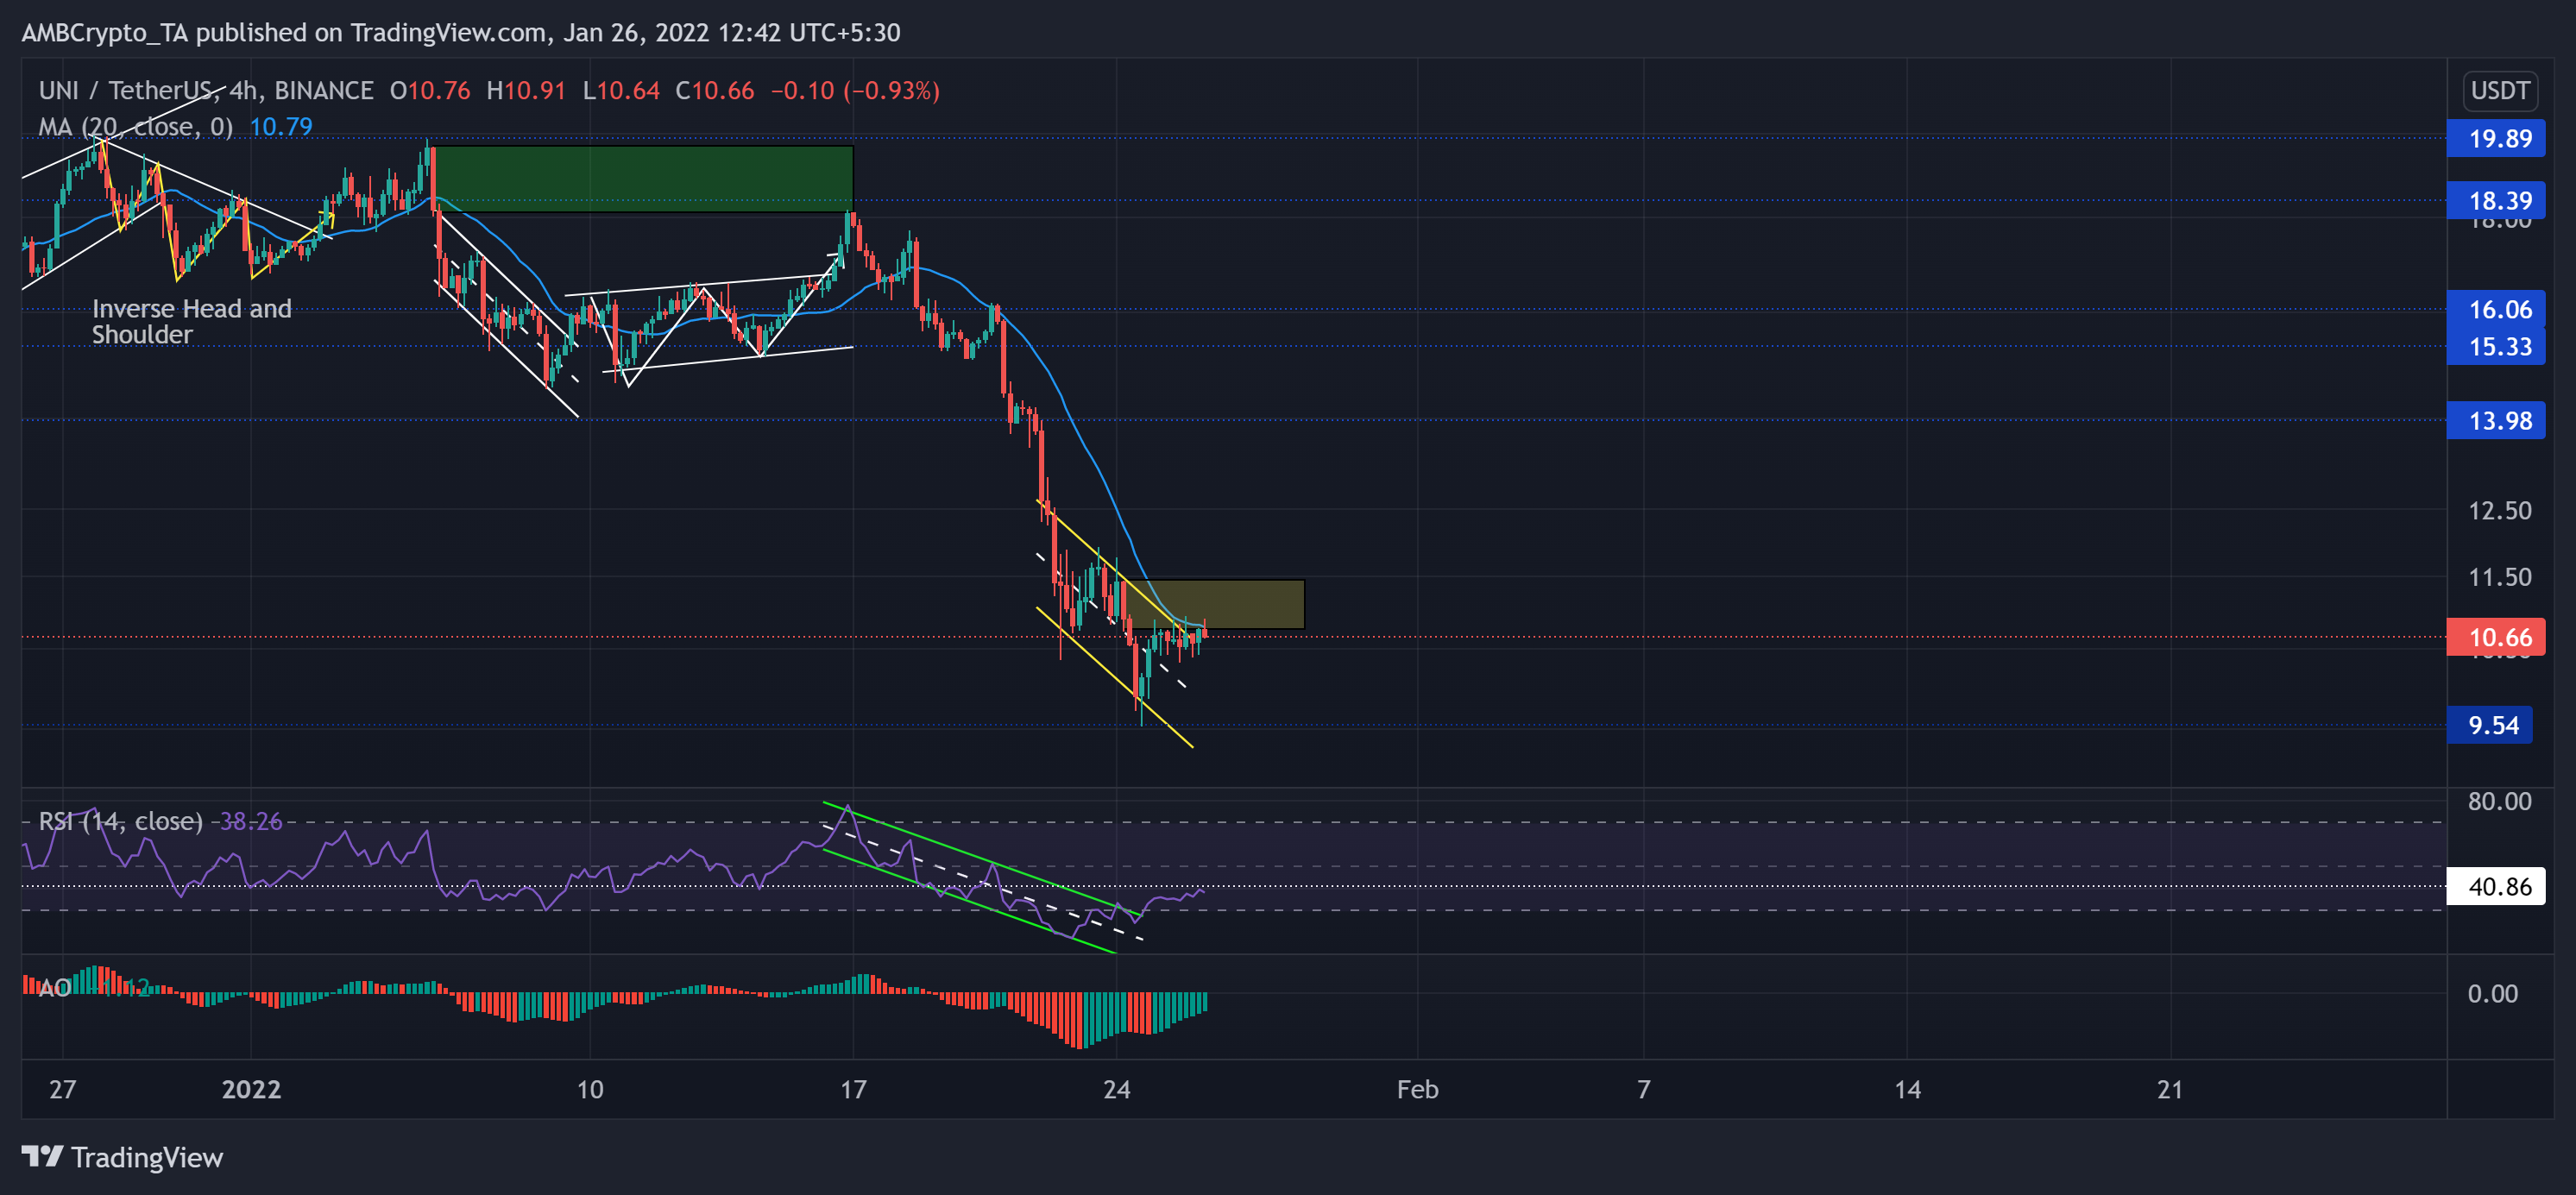
Task: Click the TradingView logo icon
Action: click(x=42, y=1156)
